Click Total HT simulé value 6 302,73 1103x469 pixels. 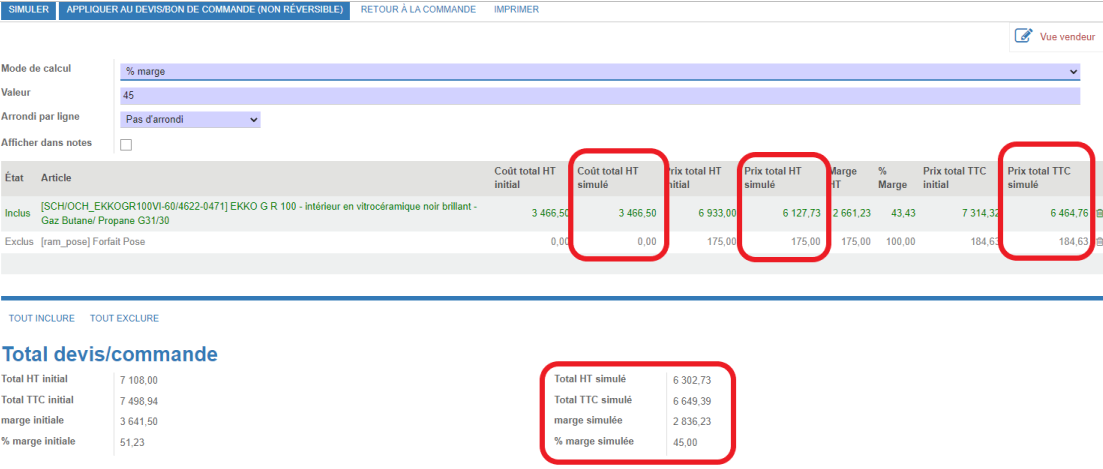692,380
